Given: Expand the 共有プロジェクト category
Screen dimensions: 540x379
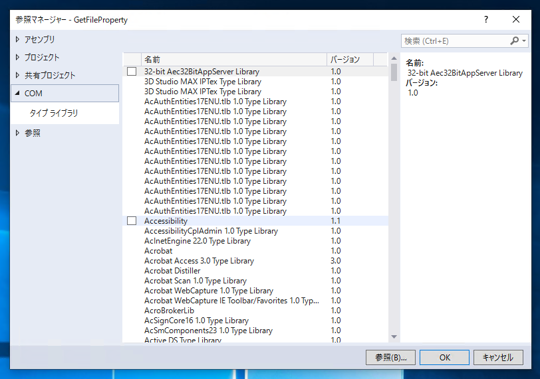Looking at the screenshot, I should pyautogui.click(x=17, y=75).
